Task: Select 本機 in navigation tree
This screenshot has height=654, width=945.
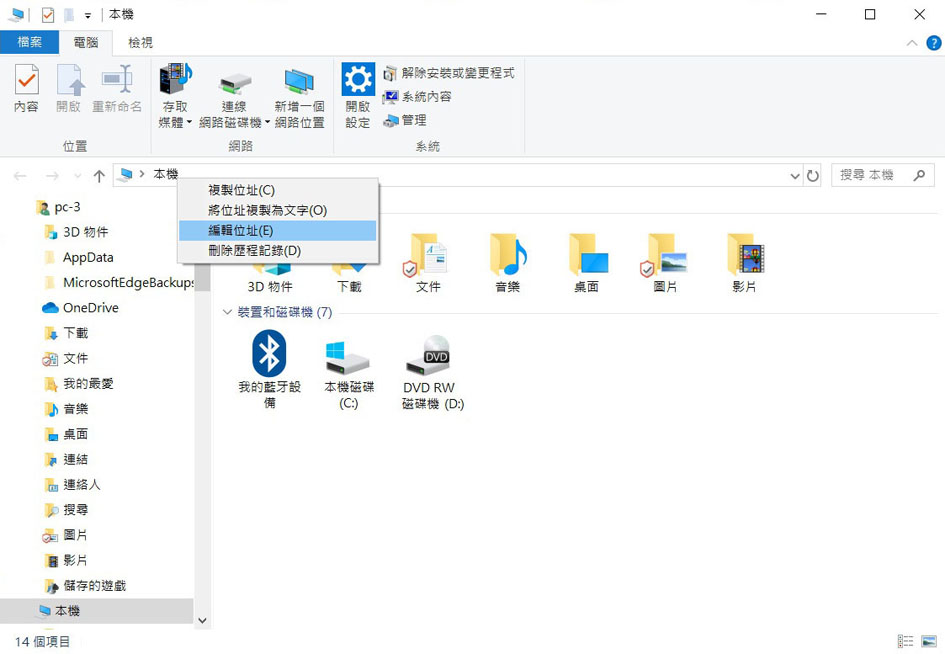Action: pyautogui.click(x=96, y=611)
